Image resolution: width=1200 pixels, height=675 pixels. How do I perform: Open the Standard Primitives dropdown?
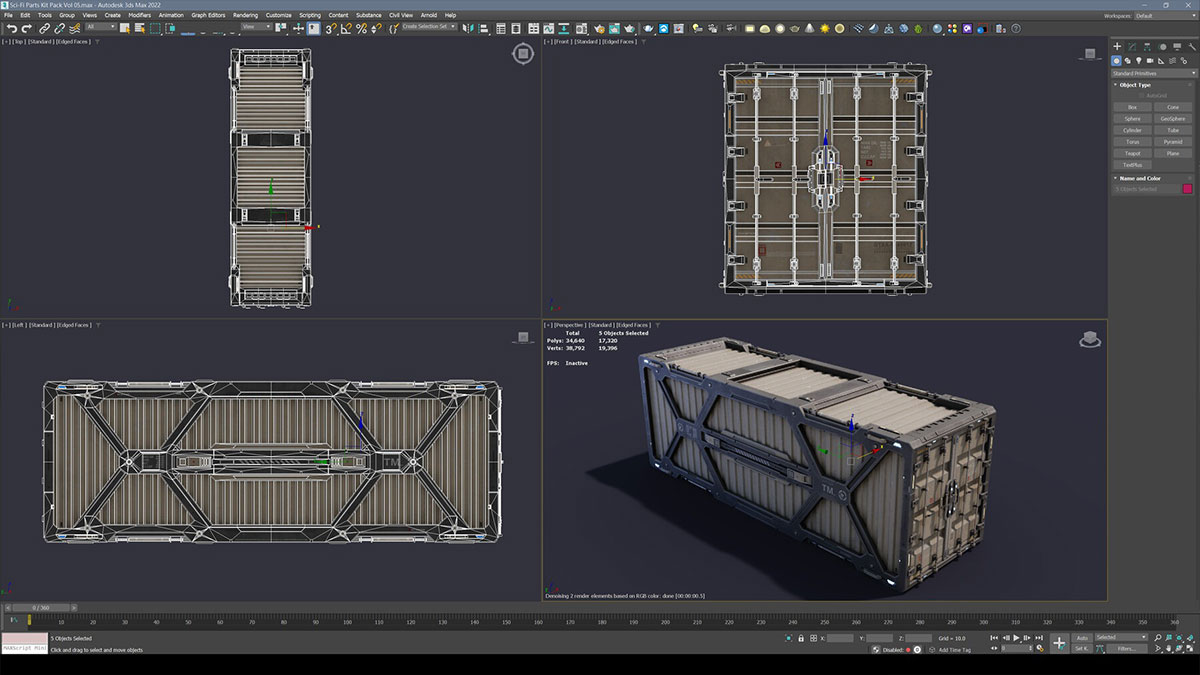pos(1153,72)
